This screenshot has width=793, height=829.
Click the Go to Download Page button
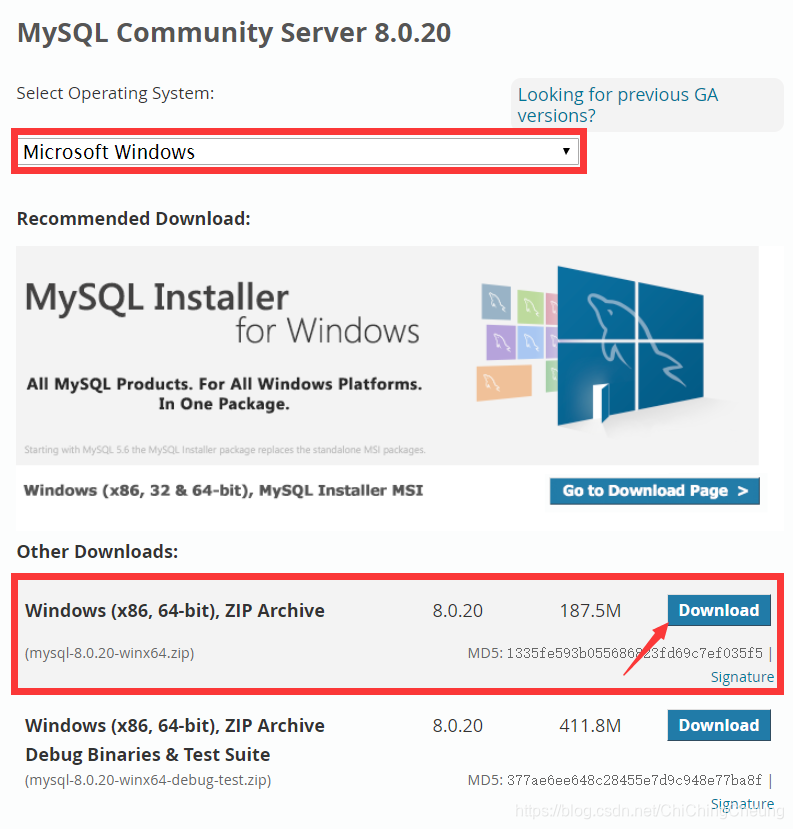tap(654, 491)
